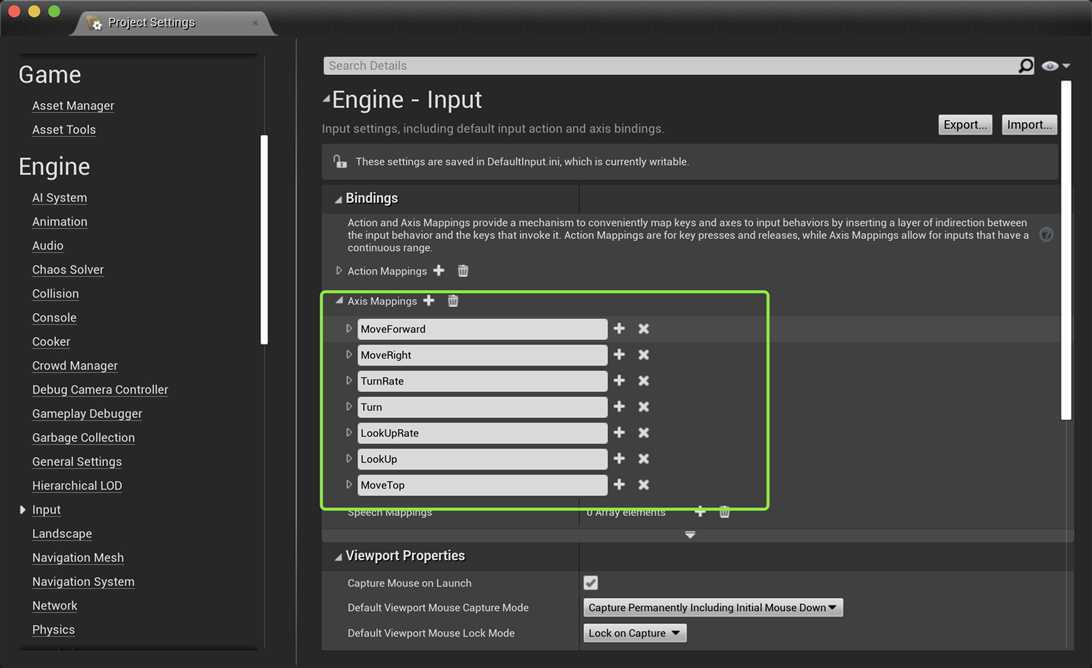This screenshot has width=1092, height=668.
Task: Expand the LookUpRate mapping entry
Action: coord(349,433)
